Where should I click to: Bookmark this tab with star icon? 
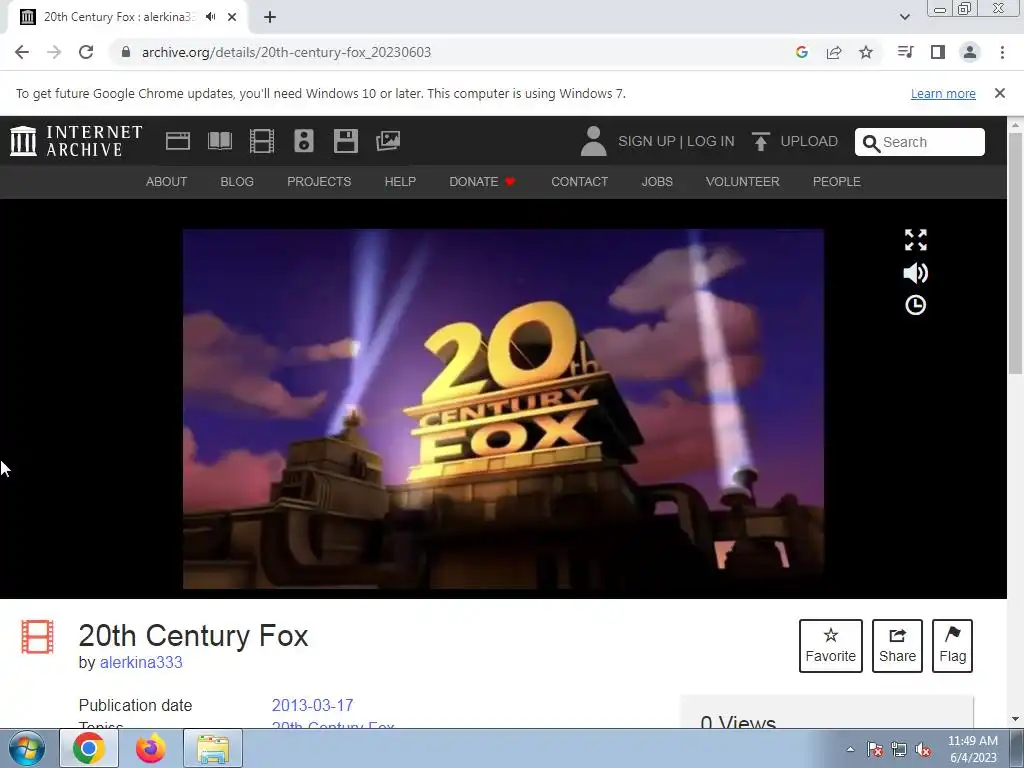pyautogui.click(x=866, y=52)
